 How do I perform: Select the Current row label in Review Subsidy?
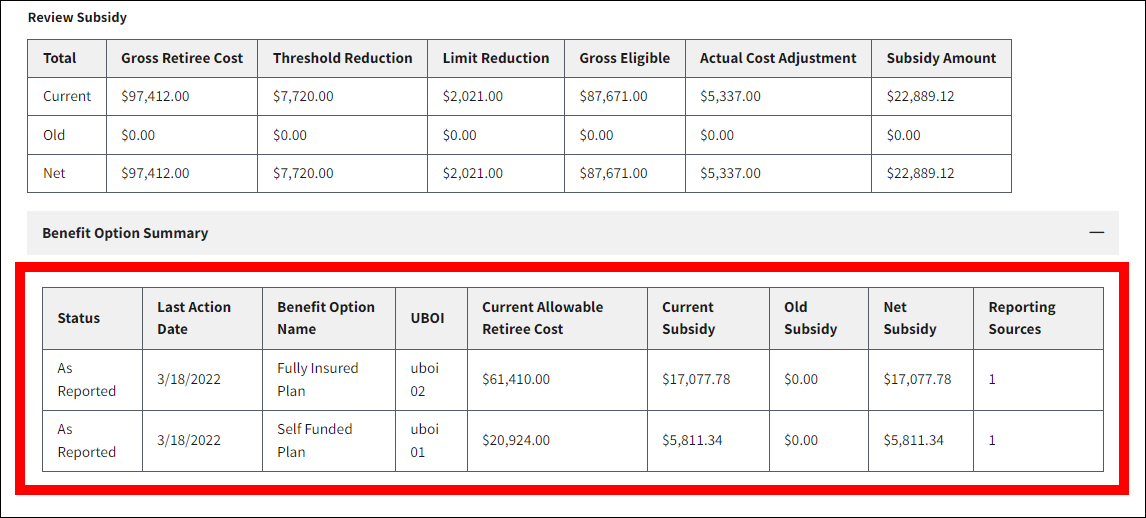pos(67,96)
